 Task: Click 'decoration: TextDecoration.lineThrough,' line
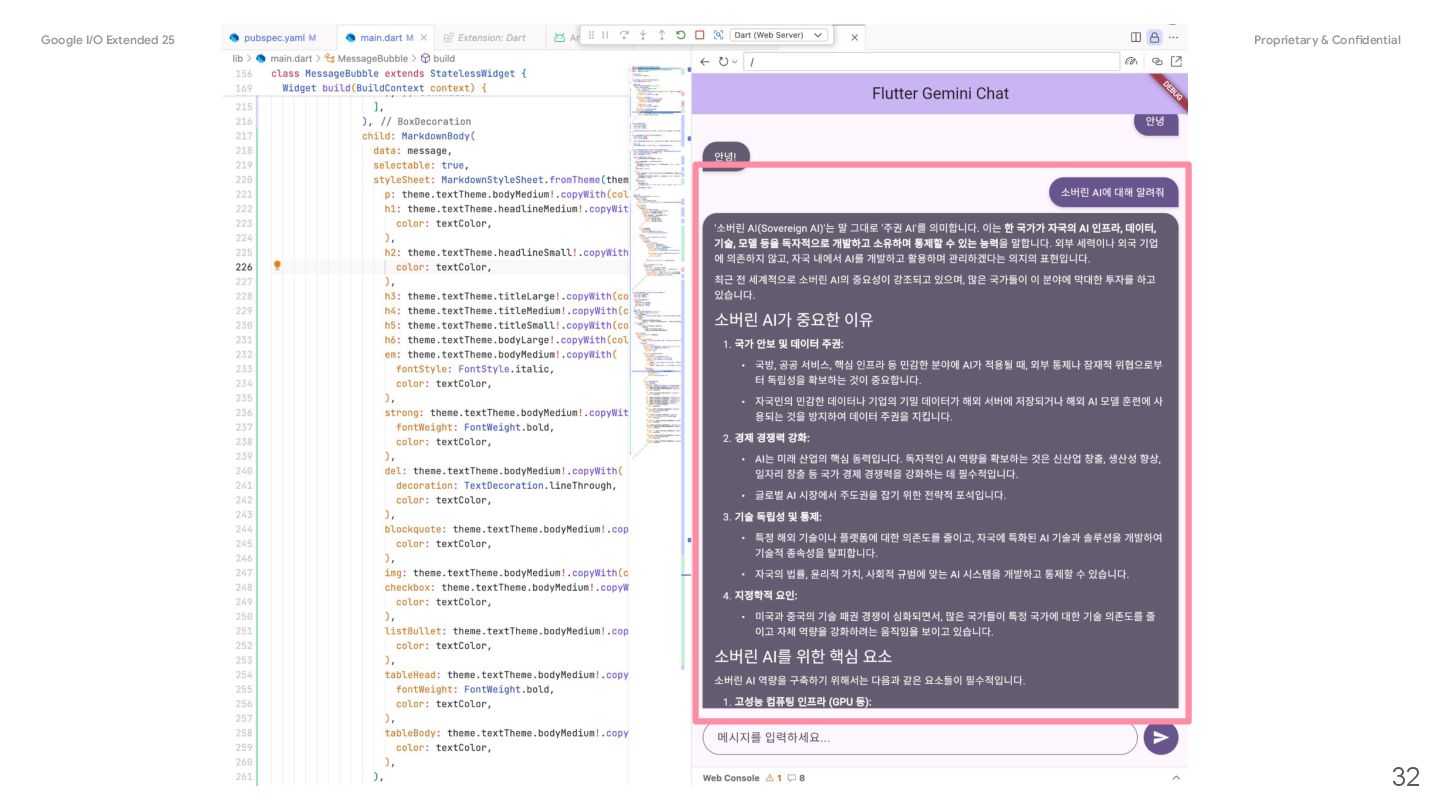[x=506, y=486]
